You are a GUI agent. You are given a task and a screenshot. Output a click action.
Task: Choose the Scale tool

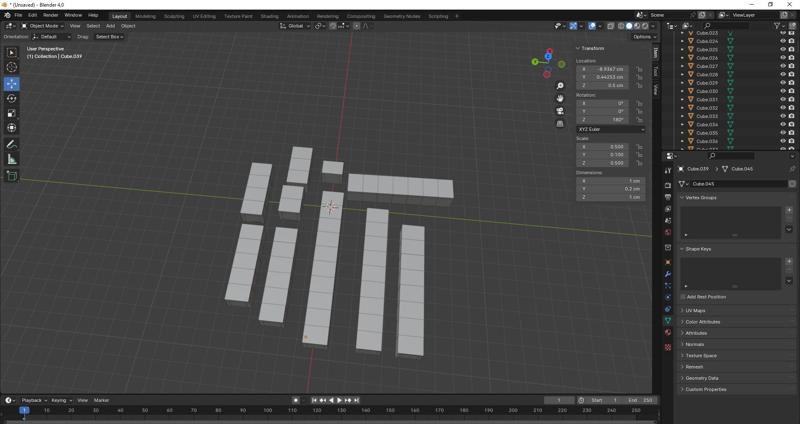12,113
